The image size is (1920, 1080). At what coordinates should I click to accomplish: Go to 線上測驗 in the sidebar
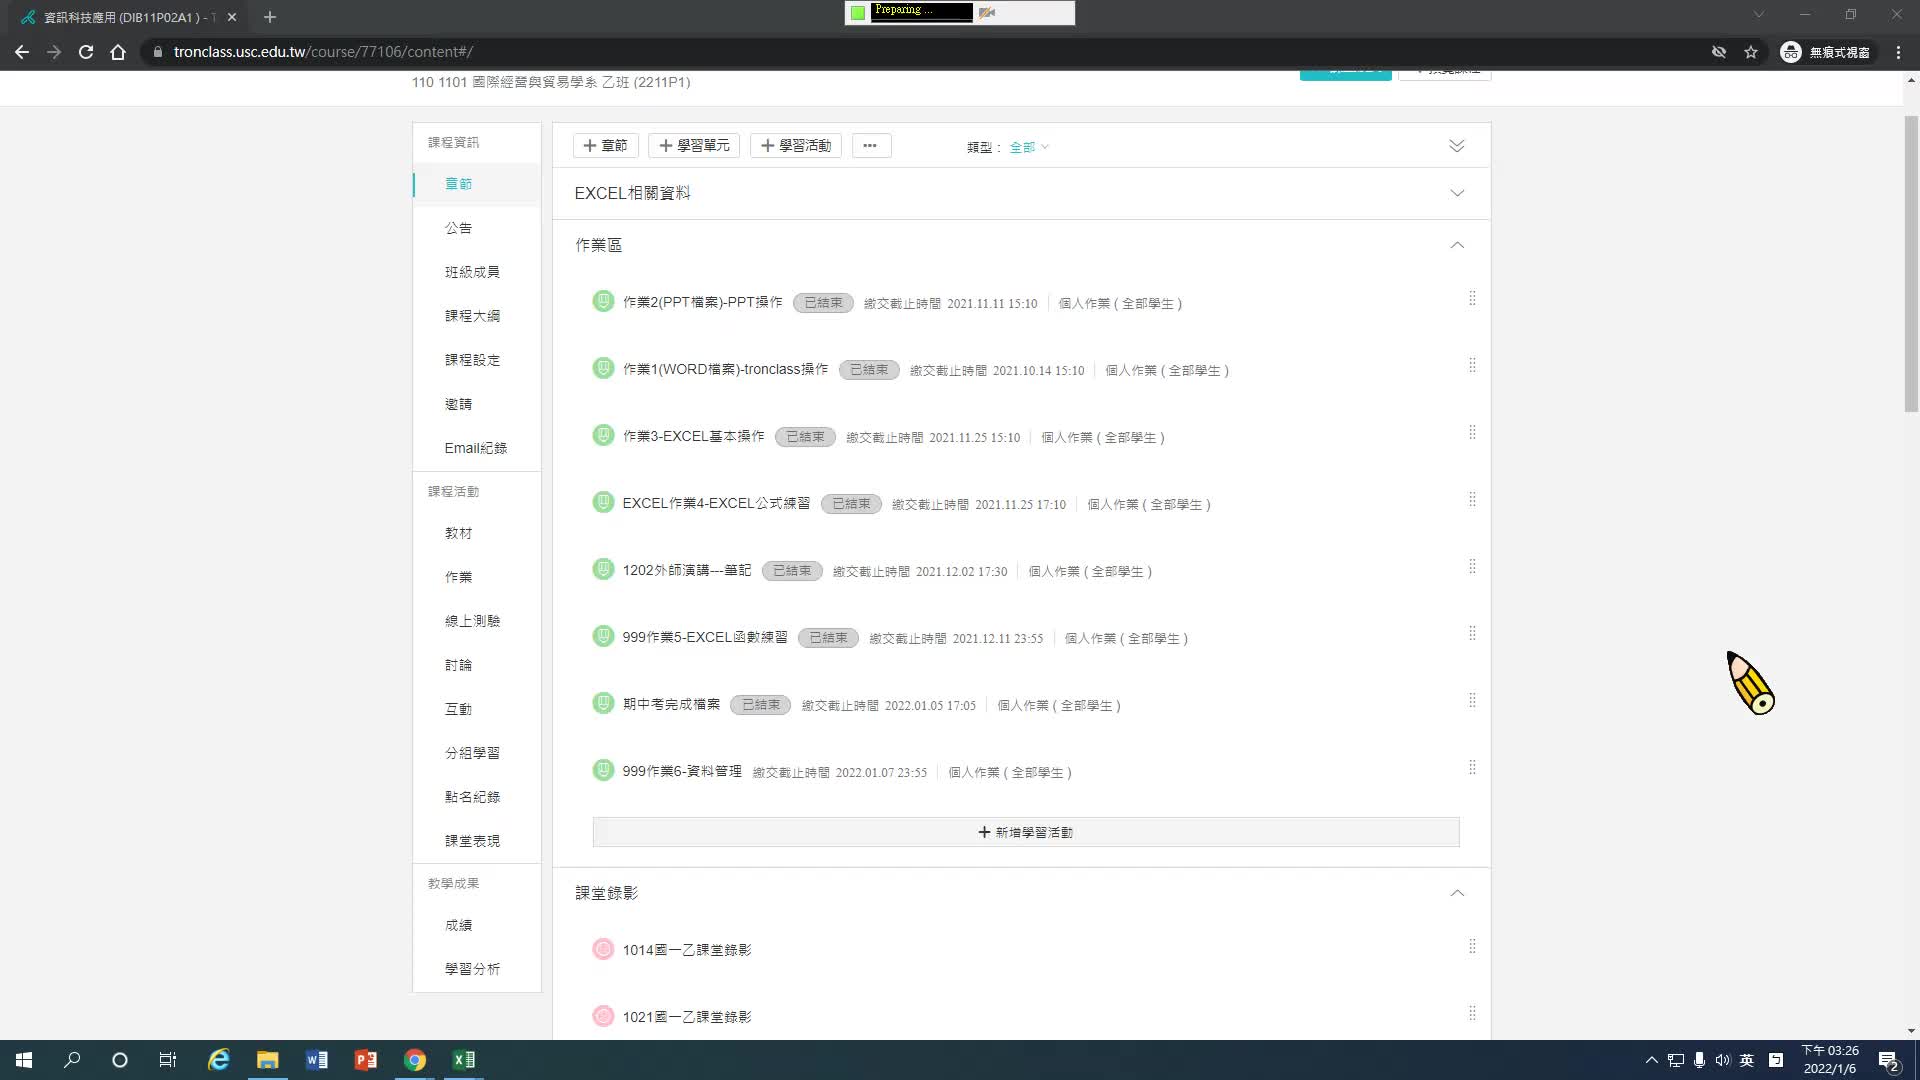click(472, 621)
